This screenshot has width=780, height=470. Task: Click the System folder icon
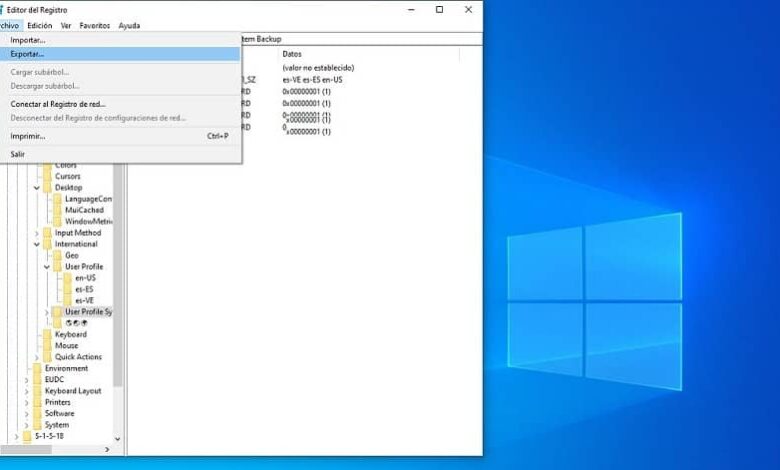click(x=37, y=425)
